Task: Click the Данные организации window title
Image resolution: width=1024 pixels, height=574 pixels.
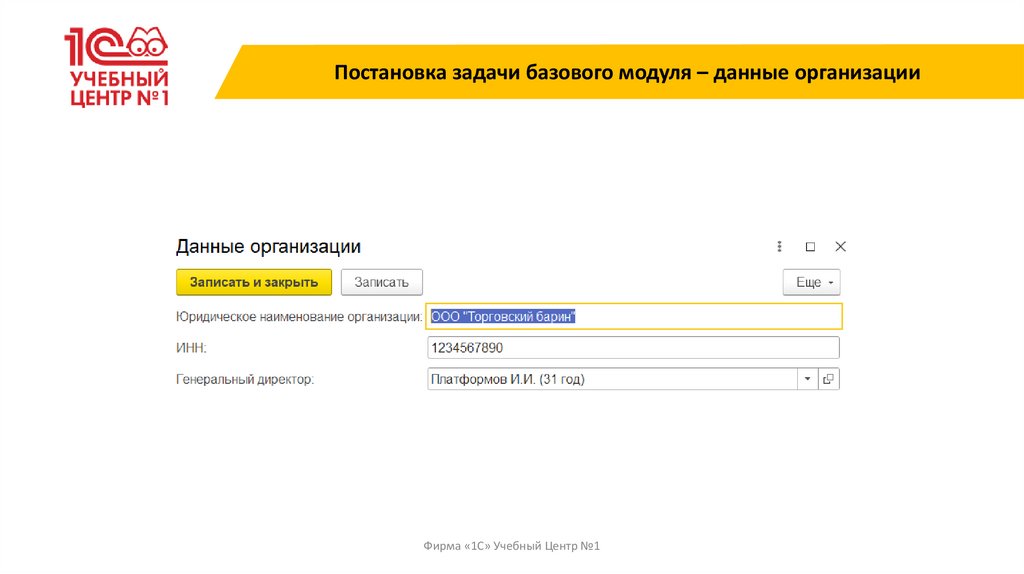Action: (x=268, y=246)
